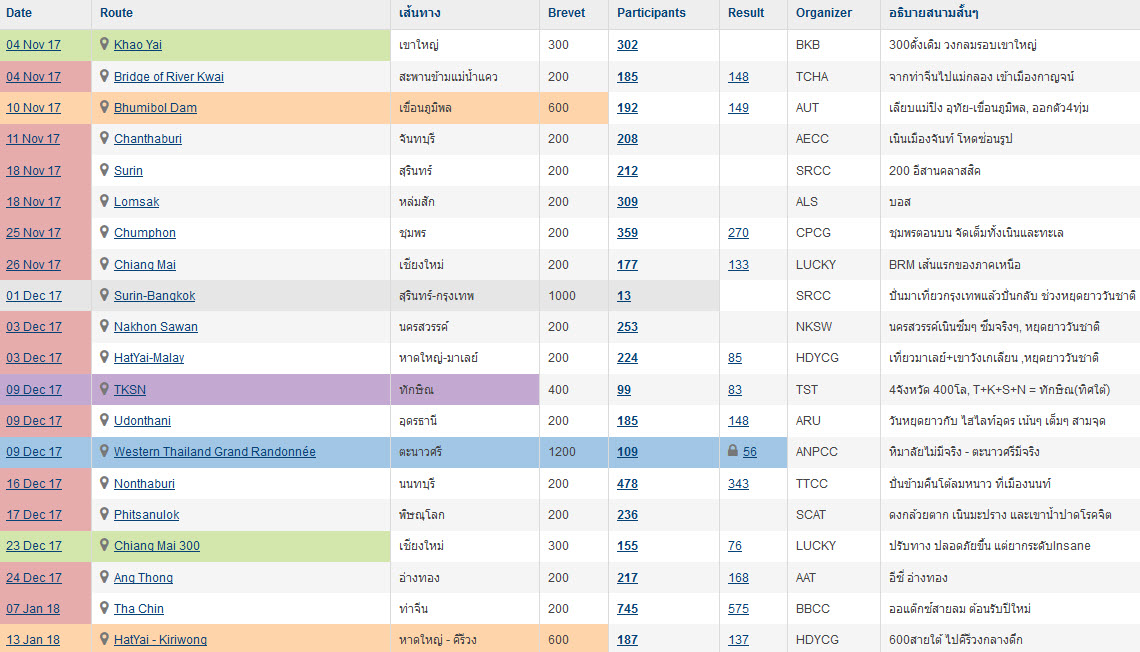Viewport: 1140px width, 652px height.
Task: View the 478 participants of Nonthaburi
Action: point(627,483)
